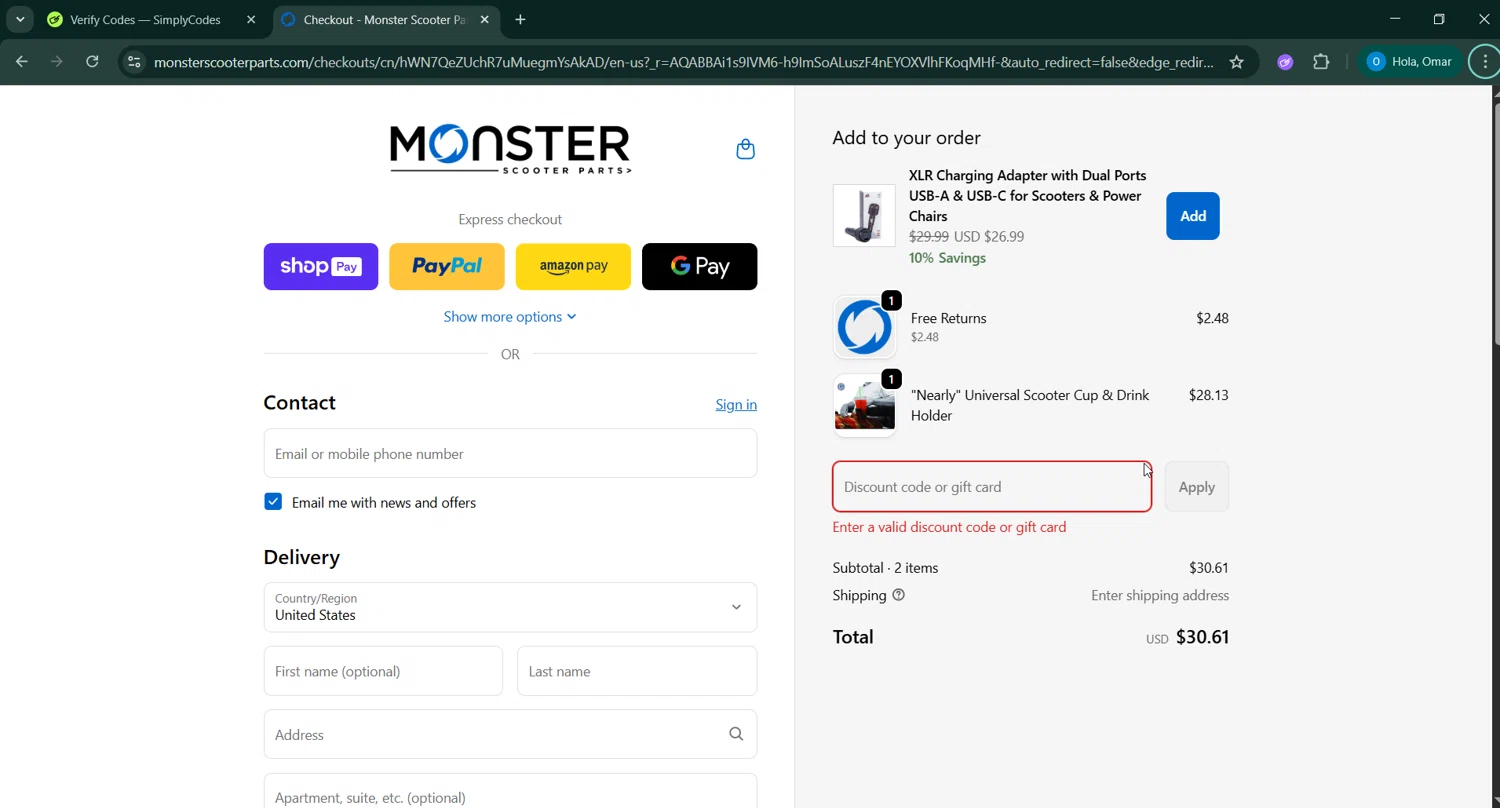Choose Amazon Pay express checkout

click(x=573, y=266)
